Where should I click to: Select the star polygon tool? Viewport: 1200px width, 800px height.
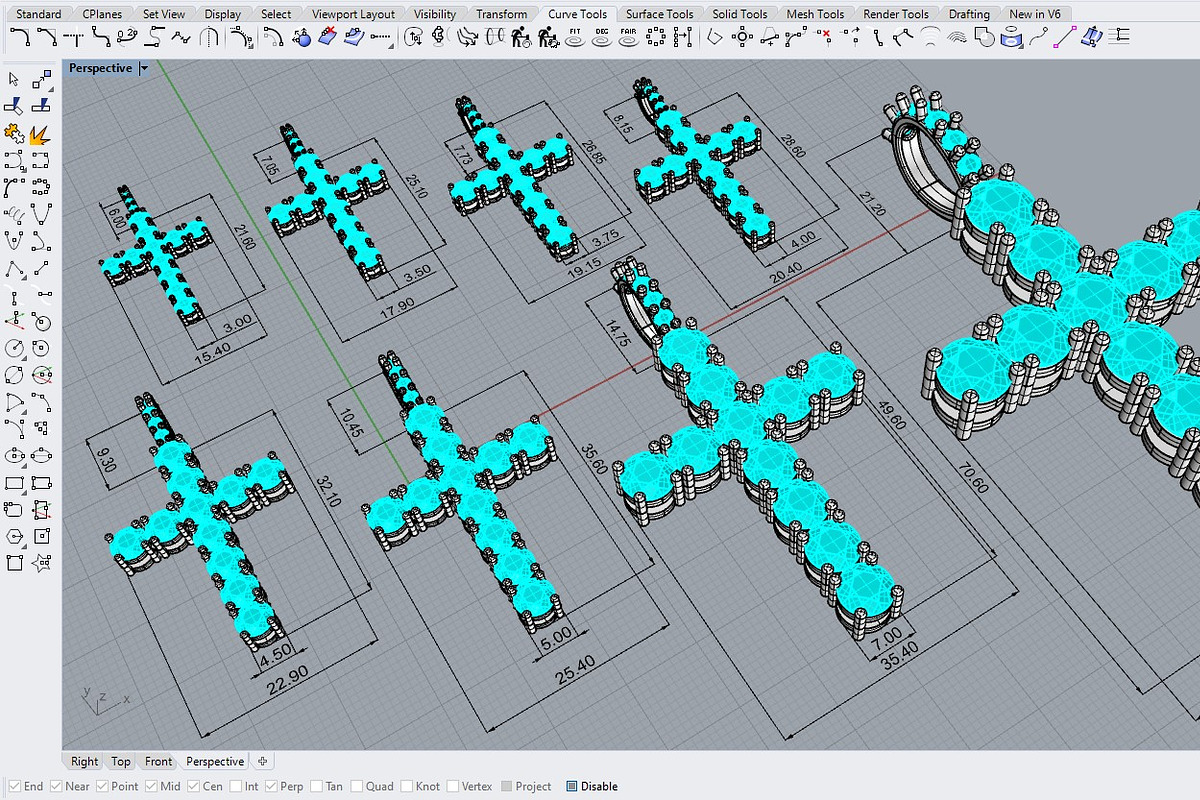[x=42, y=563]
